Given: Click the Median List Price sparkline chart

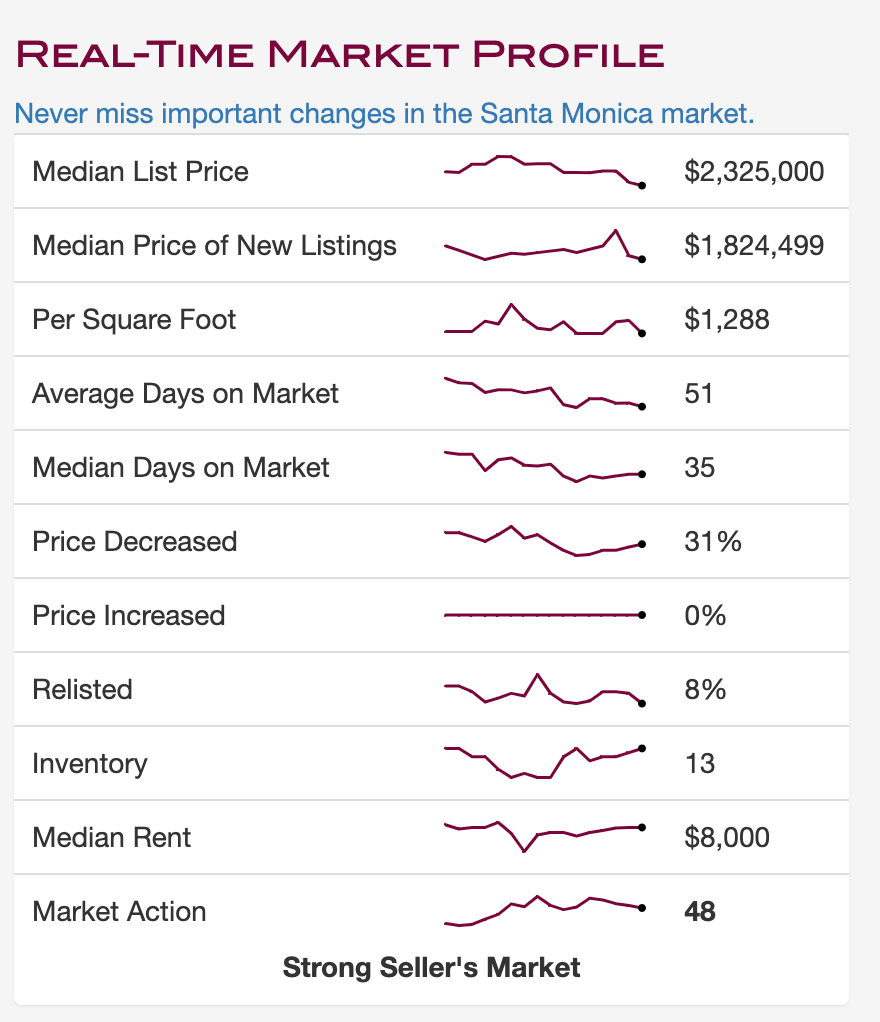Looking at the screenshot, I should (543, 171).
